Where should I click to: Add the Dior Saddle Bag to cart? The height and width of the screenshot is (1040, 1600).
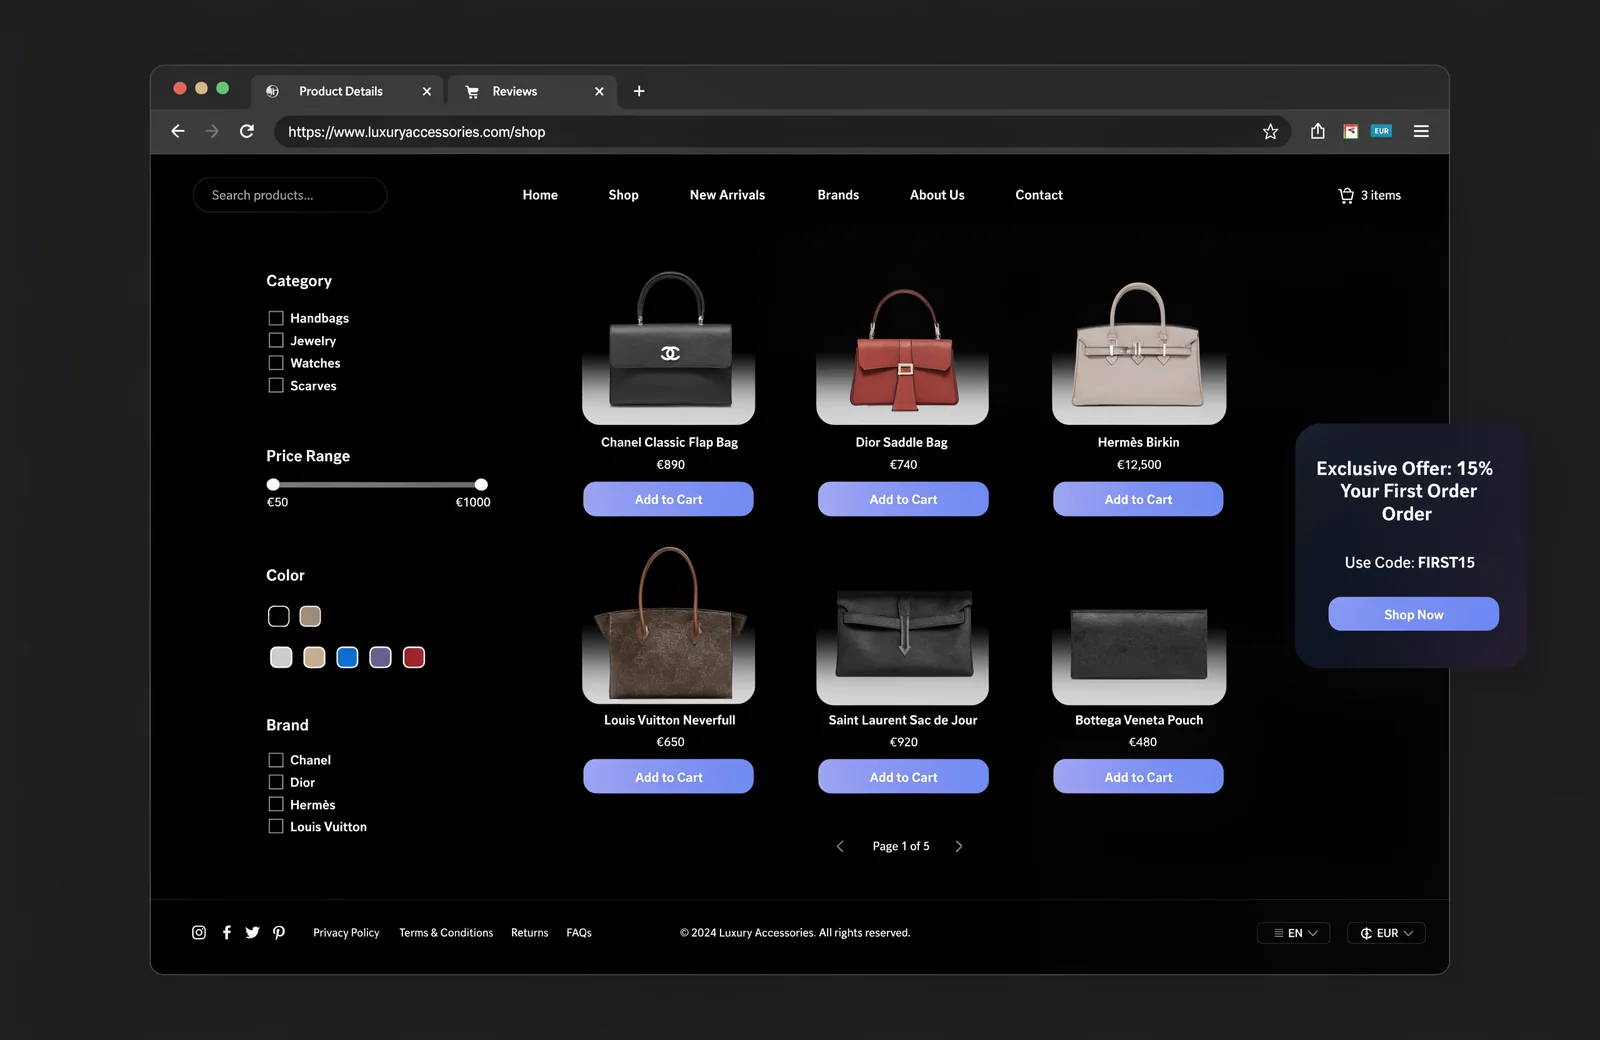tap(903, 499)
